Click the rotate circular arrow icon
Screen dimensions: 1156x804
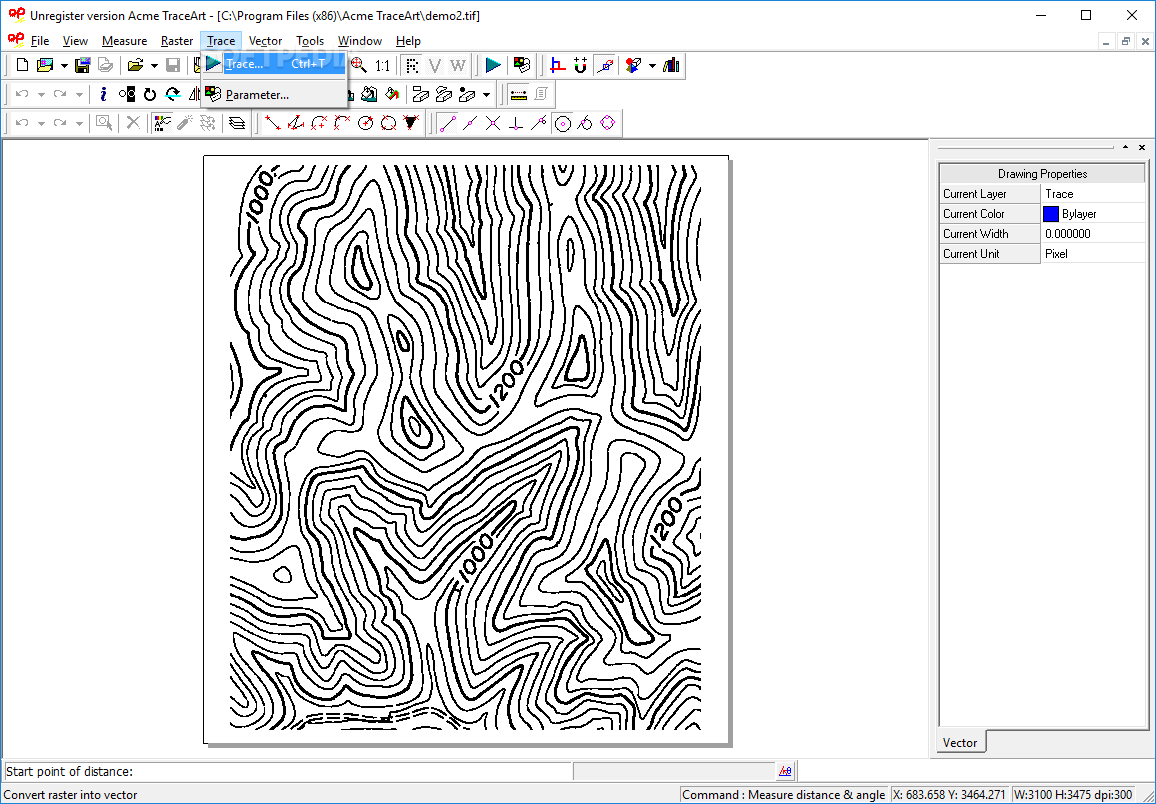coord(150,94)
